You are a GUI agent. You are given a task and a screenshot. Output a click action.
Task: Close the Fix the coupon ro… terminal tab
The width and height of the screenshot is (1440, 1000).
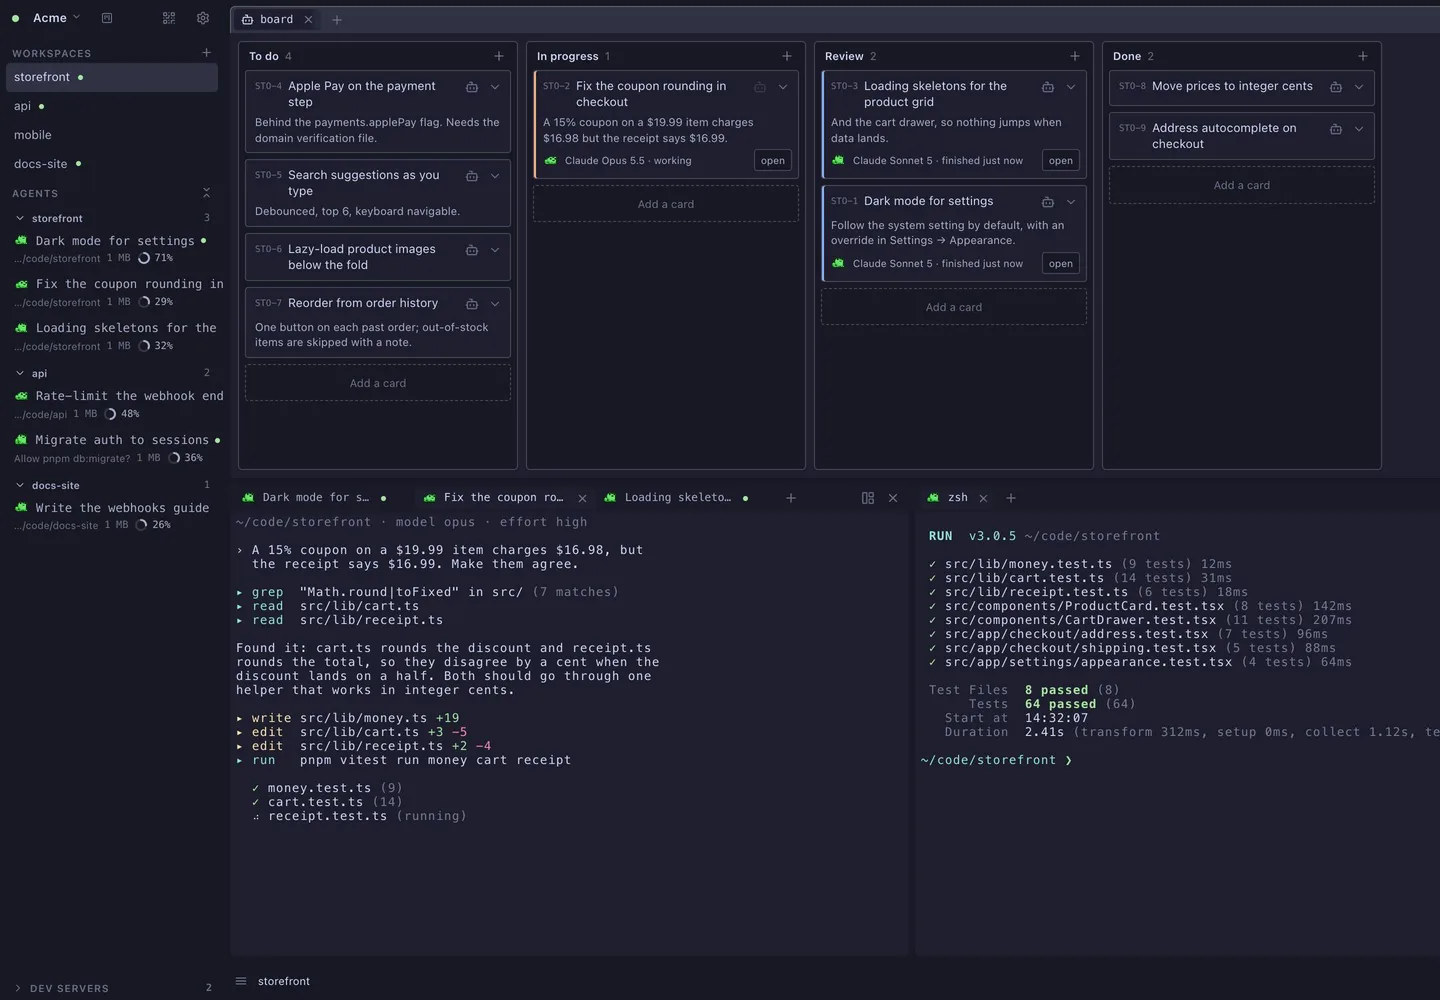pyautogui.click(x=582, y=498)
